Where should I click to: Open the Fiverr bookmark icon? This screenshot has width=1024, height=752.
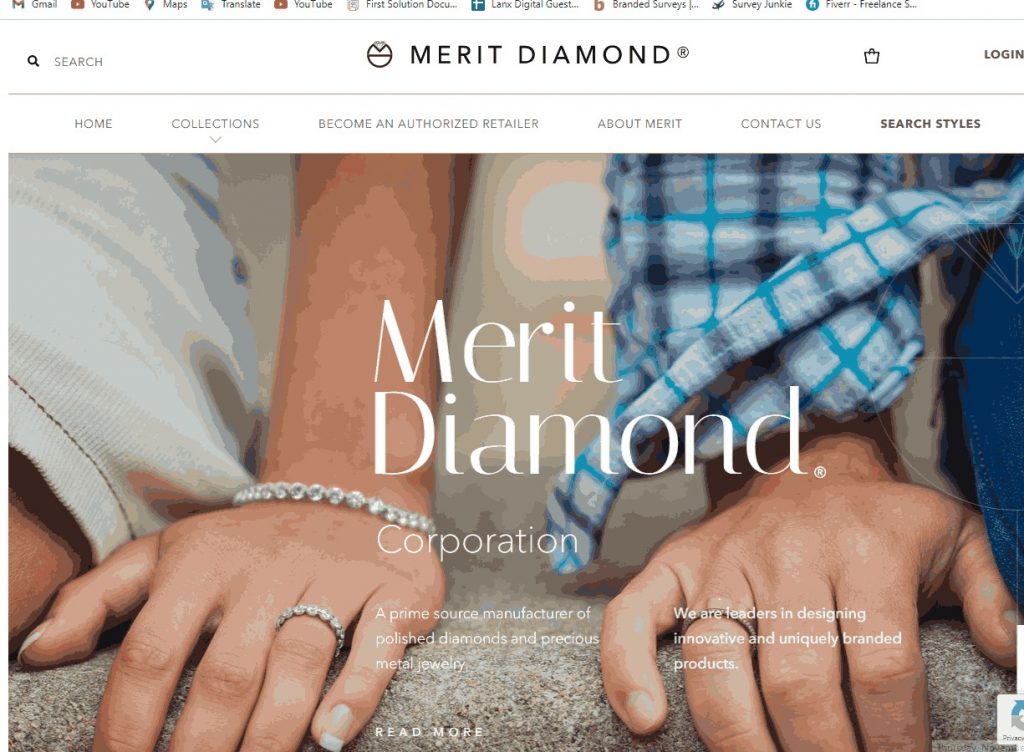click(812, 5)
